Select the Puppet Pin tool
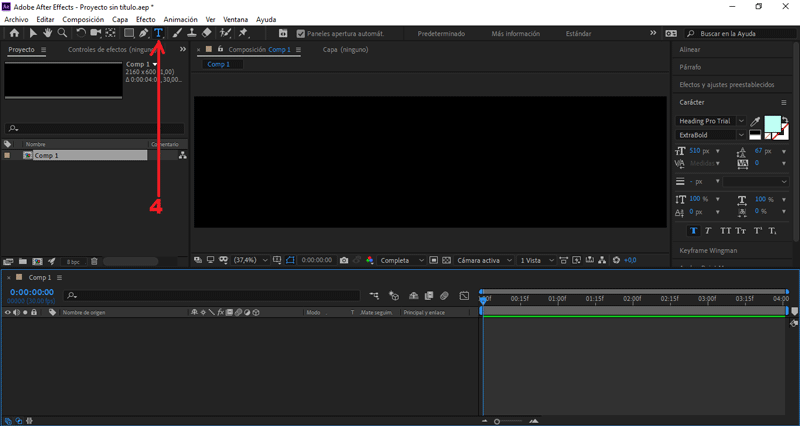 coord(243,33)
